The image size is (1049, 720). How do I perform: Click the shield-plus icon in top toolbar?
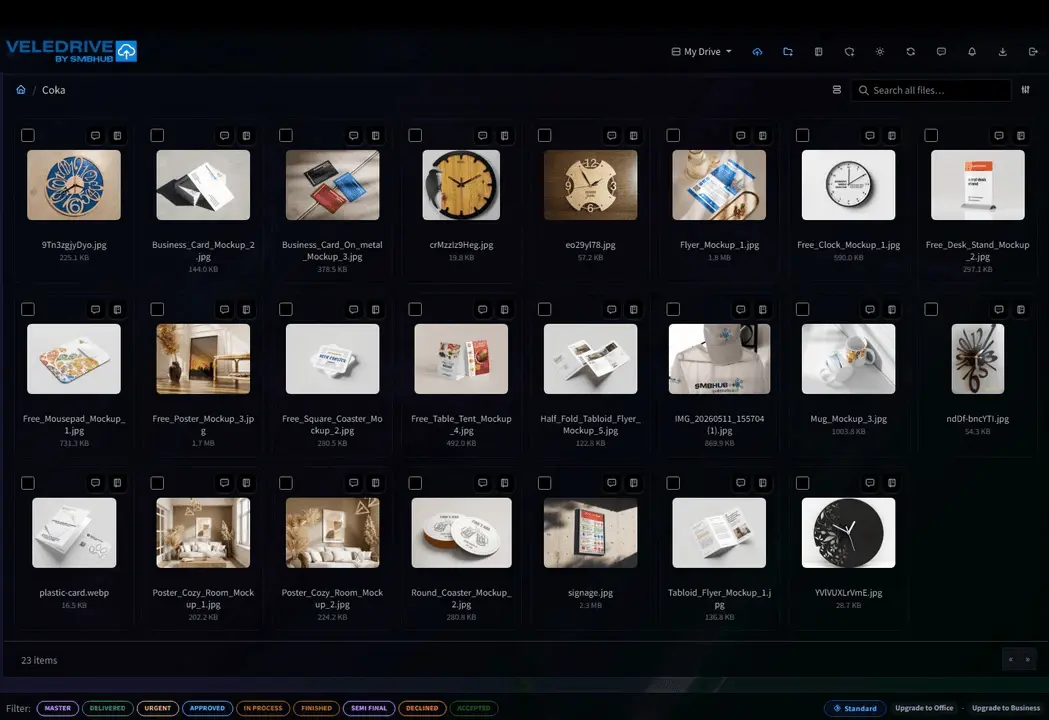point(849,52)
